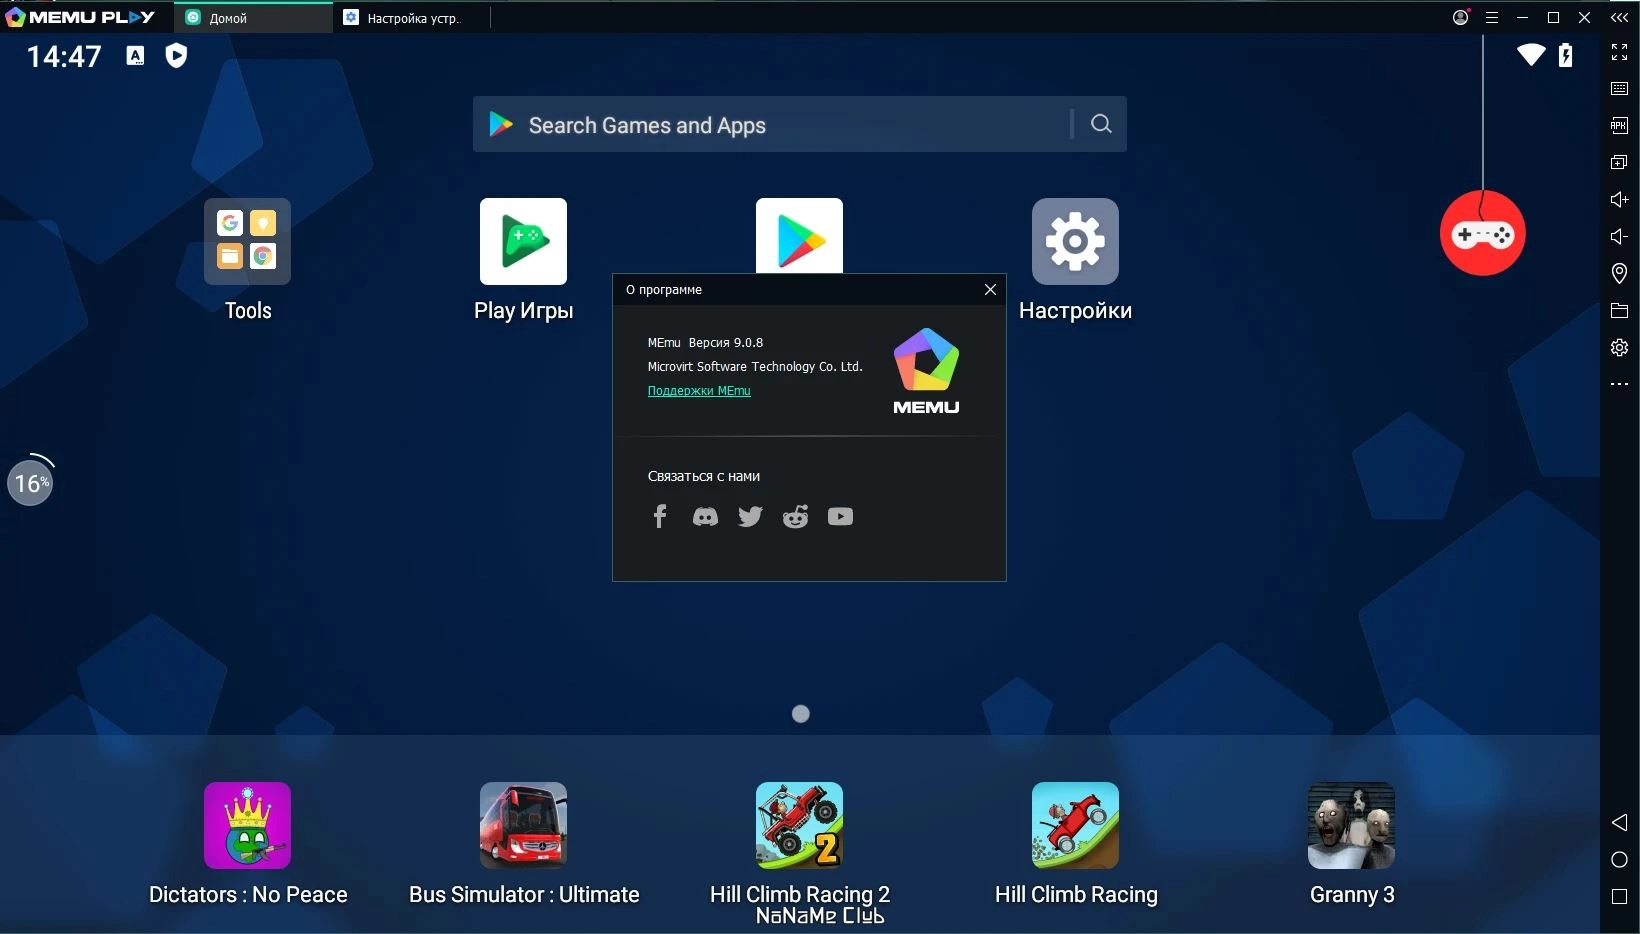Tap the Android Recents square button
Screen dimensions: 1640x934
click(1619, 897)
